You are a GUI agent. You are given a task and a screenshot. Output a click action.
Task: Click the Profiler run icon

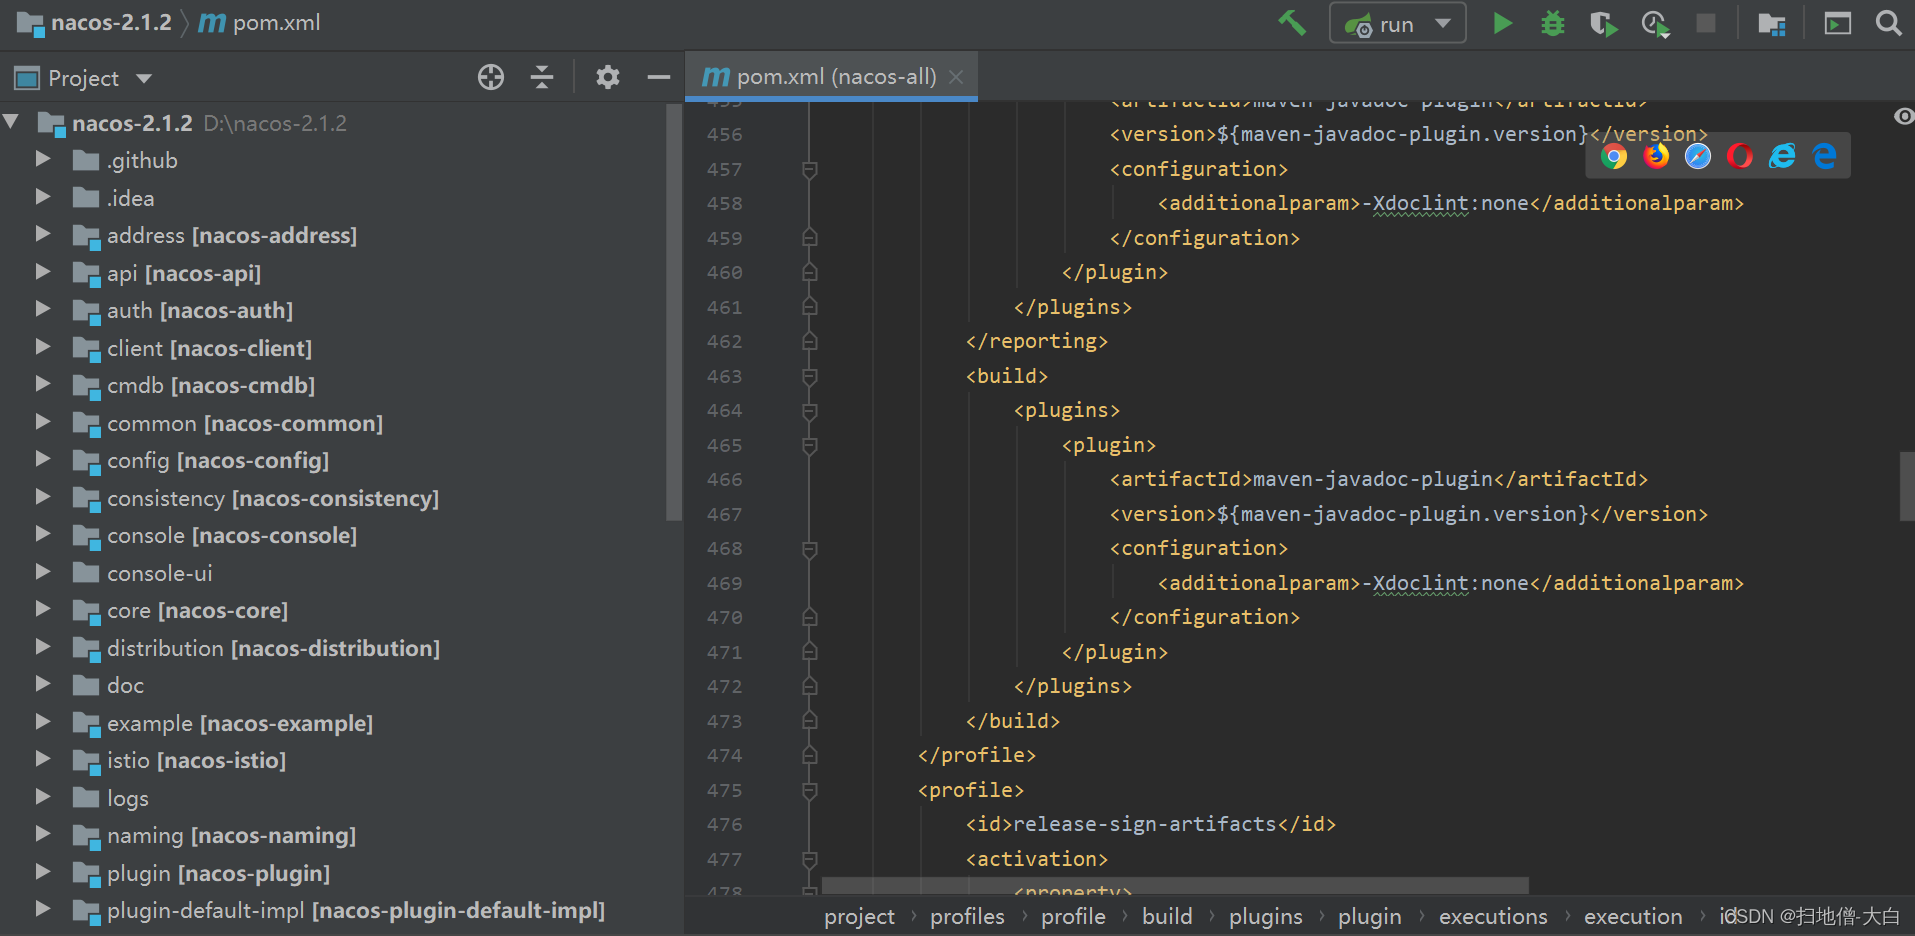1655,23
